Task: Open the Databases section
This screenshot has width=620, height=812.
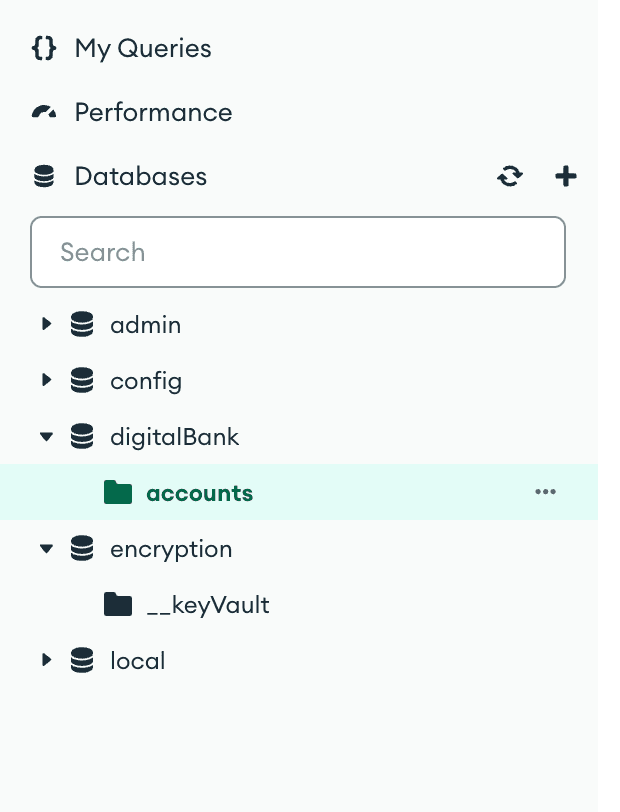Action: point(140,177)
